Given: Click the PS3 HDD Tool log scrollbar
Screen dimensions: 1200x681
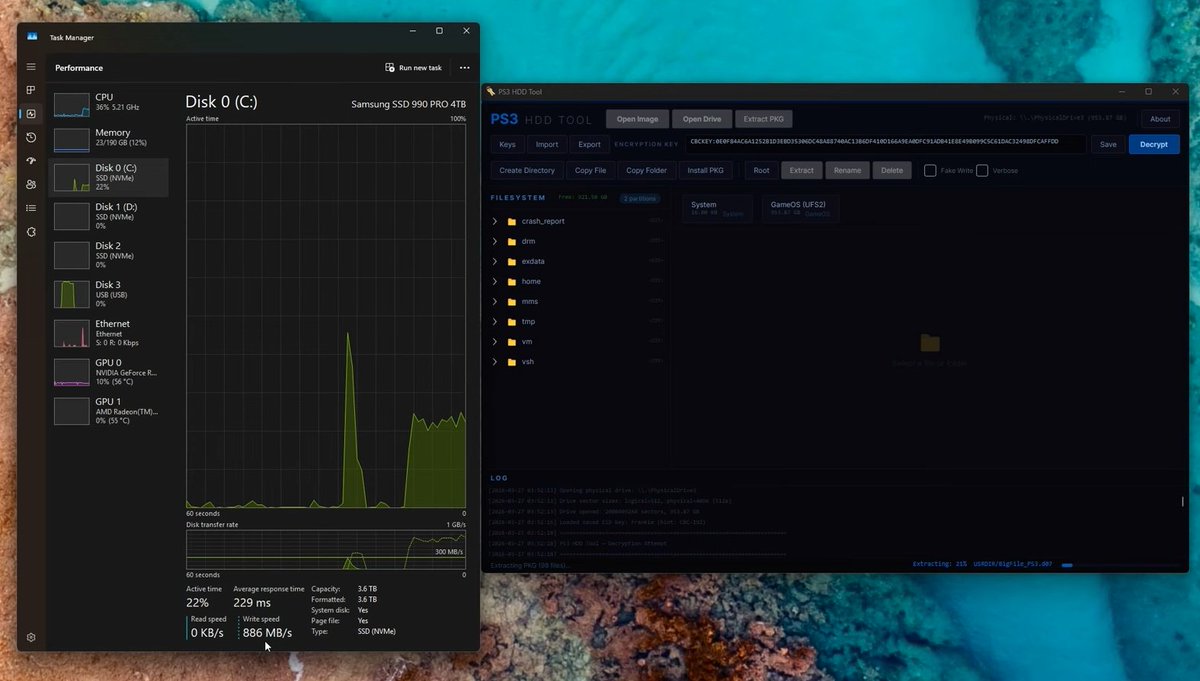Looking at the screenshot, I should coord(1182,503).
